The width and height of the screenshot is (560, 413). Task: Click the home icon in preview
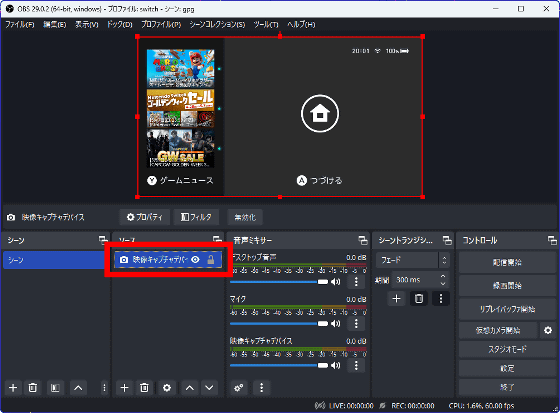320,114
